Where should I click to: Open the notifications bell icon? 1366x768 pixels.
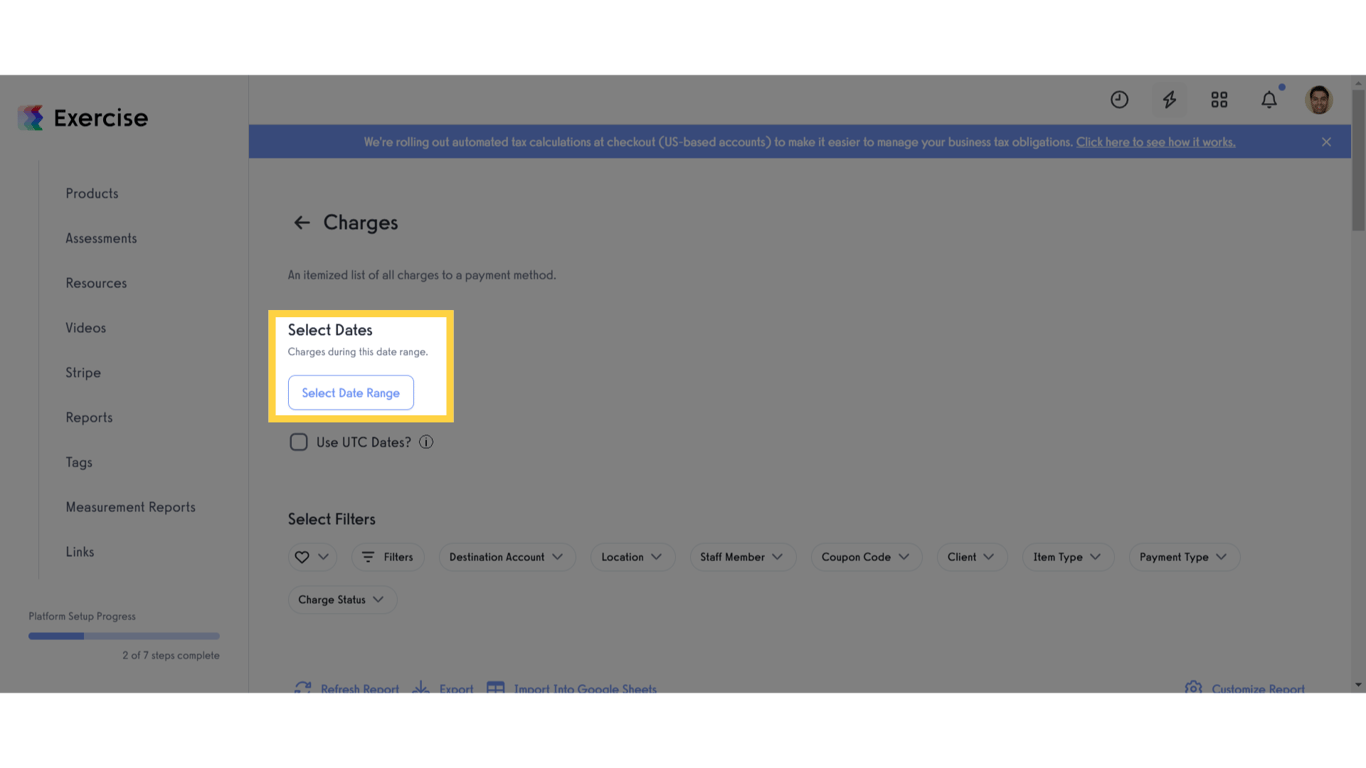click(1268, 99)
